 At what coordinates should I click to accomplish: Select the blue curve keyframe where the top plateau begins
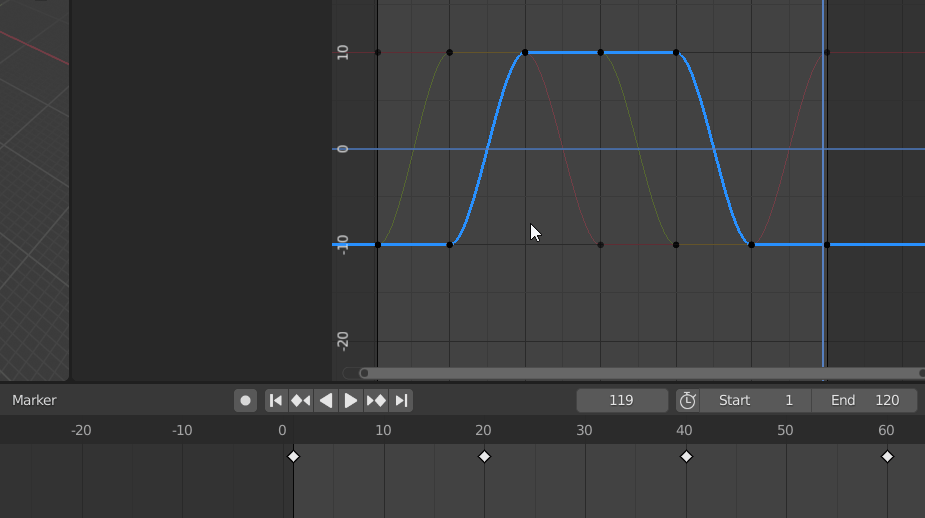[x=525, y=53]
